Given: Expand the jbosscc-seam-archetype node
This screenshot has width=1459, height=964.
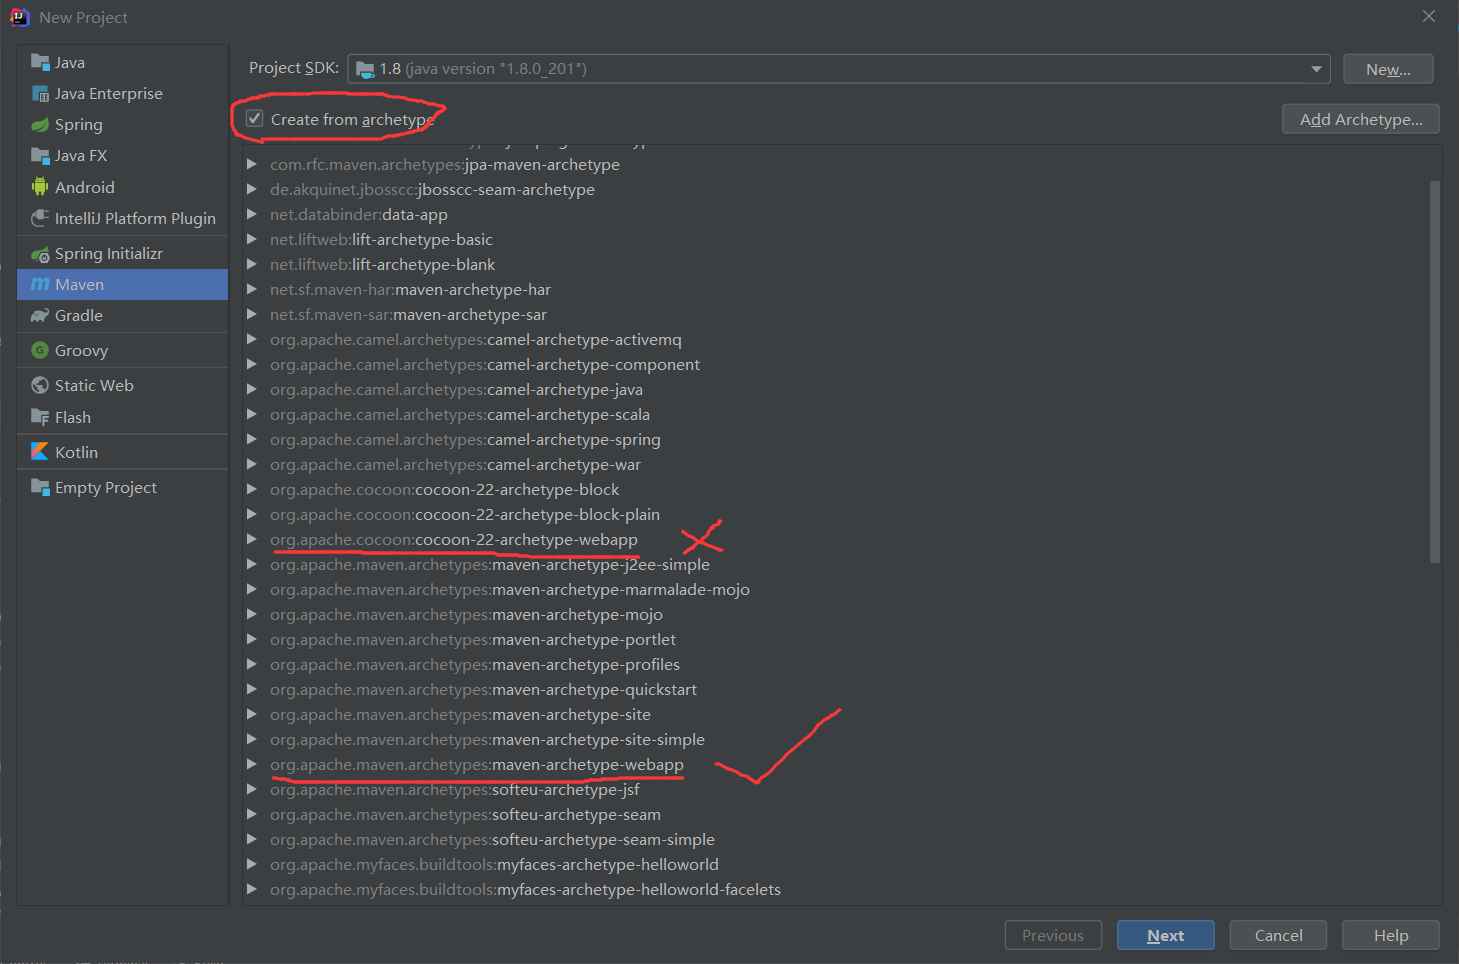Looking at the screenshot, I should (252, 189).
